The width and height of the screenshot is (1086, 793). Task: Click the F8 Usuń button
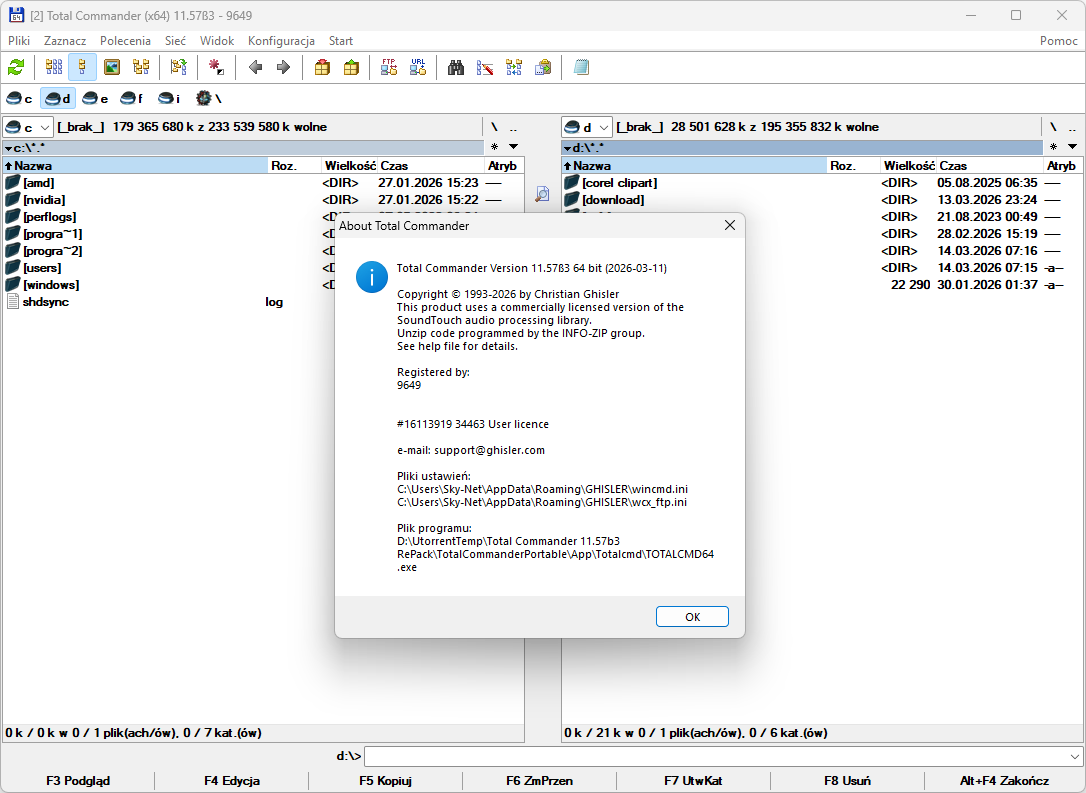click(847, 781)
